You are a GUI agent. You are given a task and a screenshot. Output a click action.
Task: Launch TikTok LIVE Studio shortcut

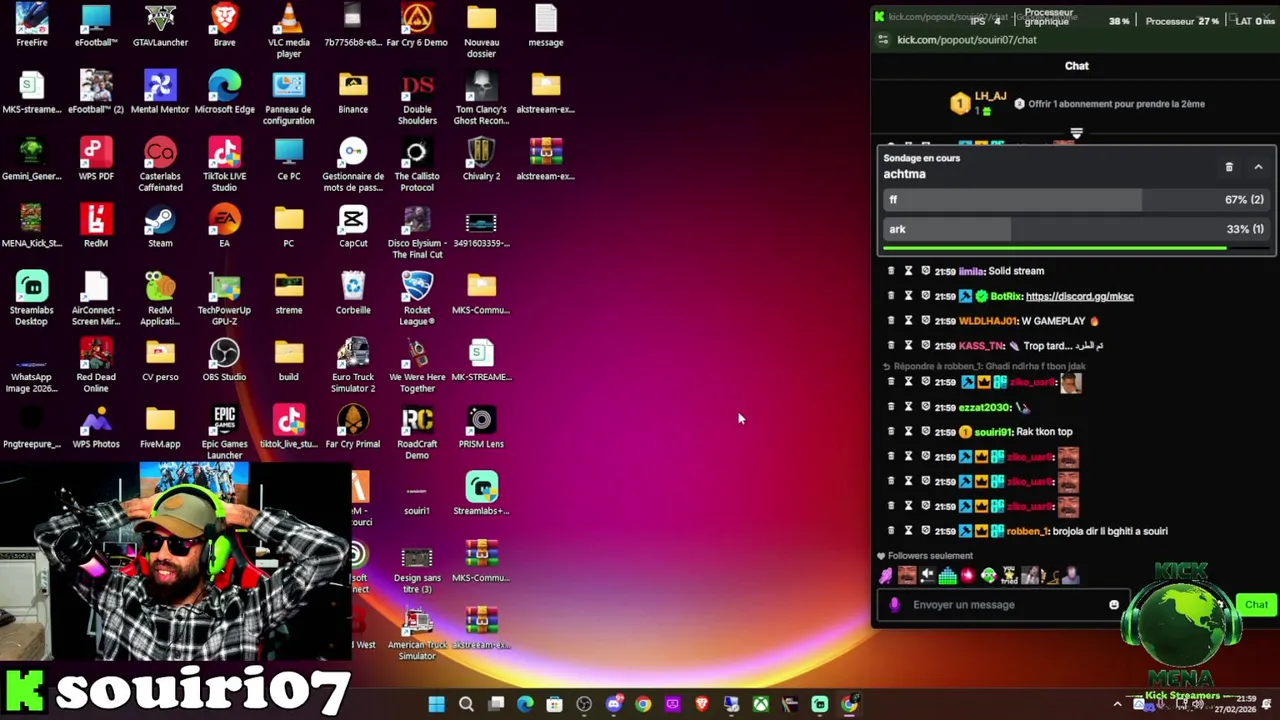click(x=224, y=165)
